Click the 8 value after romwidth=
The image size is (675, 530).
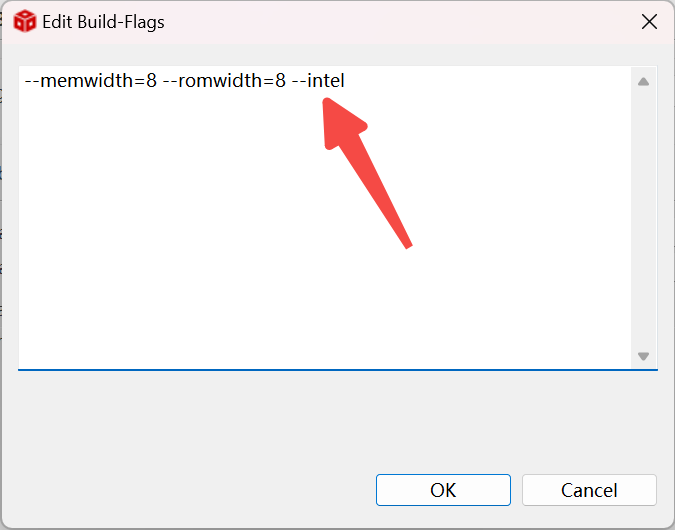tap(280, 81)
